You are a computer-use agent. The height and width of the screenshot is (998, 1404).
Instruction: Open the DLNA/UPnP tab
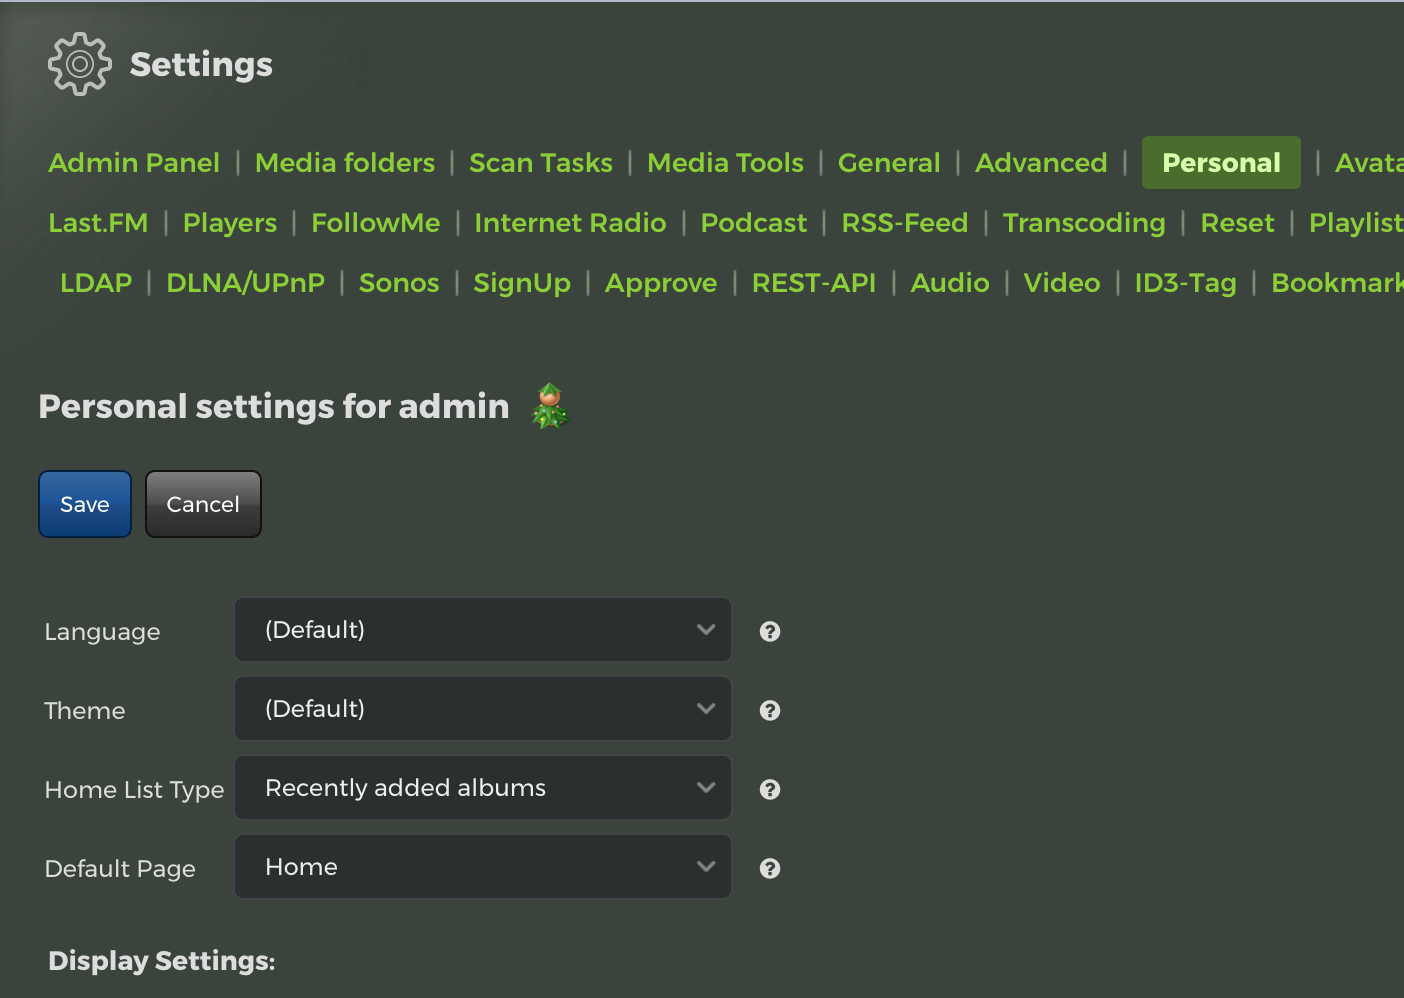point(246,283)
